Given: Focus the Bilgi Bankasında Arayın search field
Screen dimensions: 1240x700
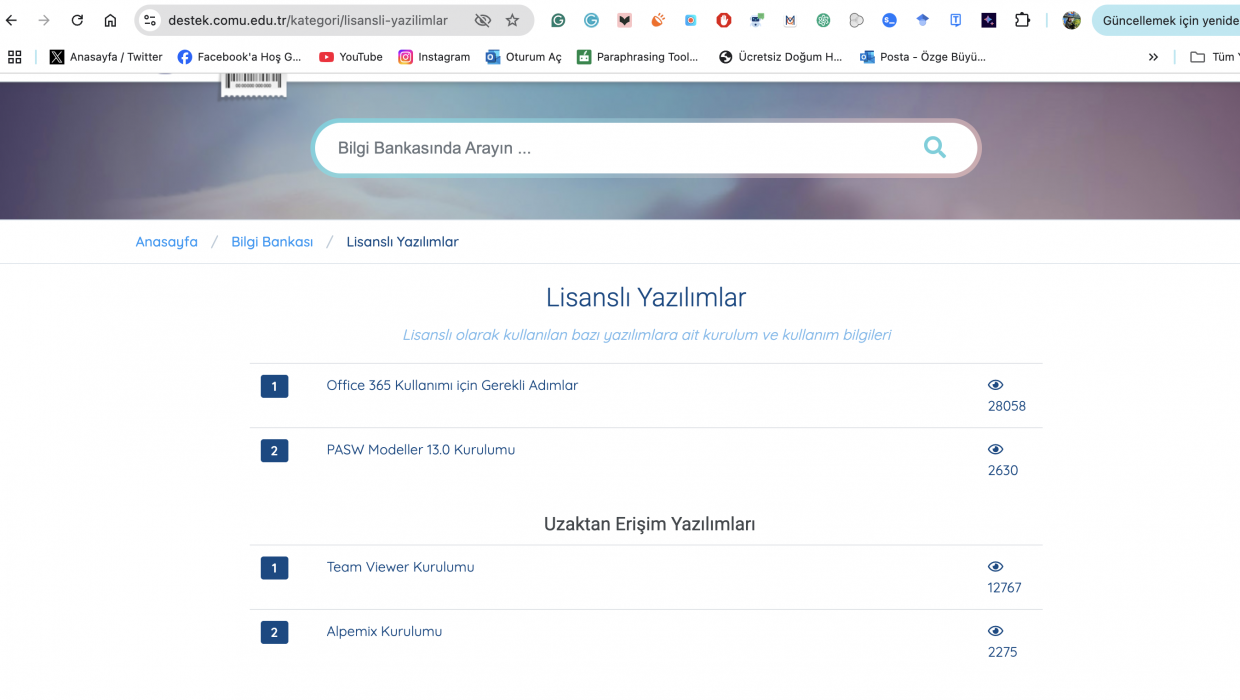Looking at the screenshot, I should 618,148.
